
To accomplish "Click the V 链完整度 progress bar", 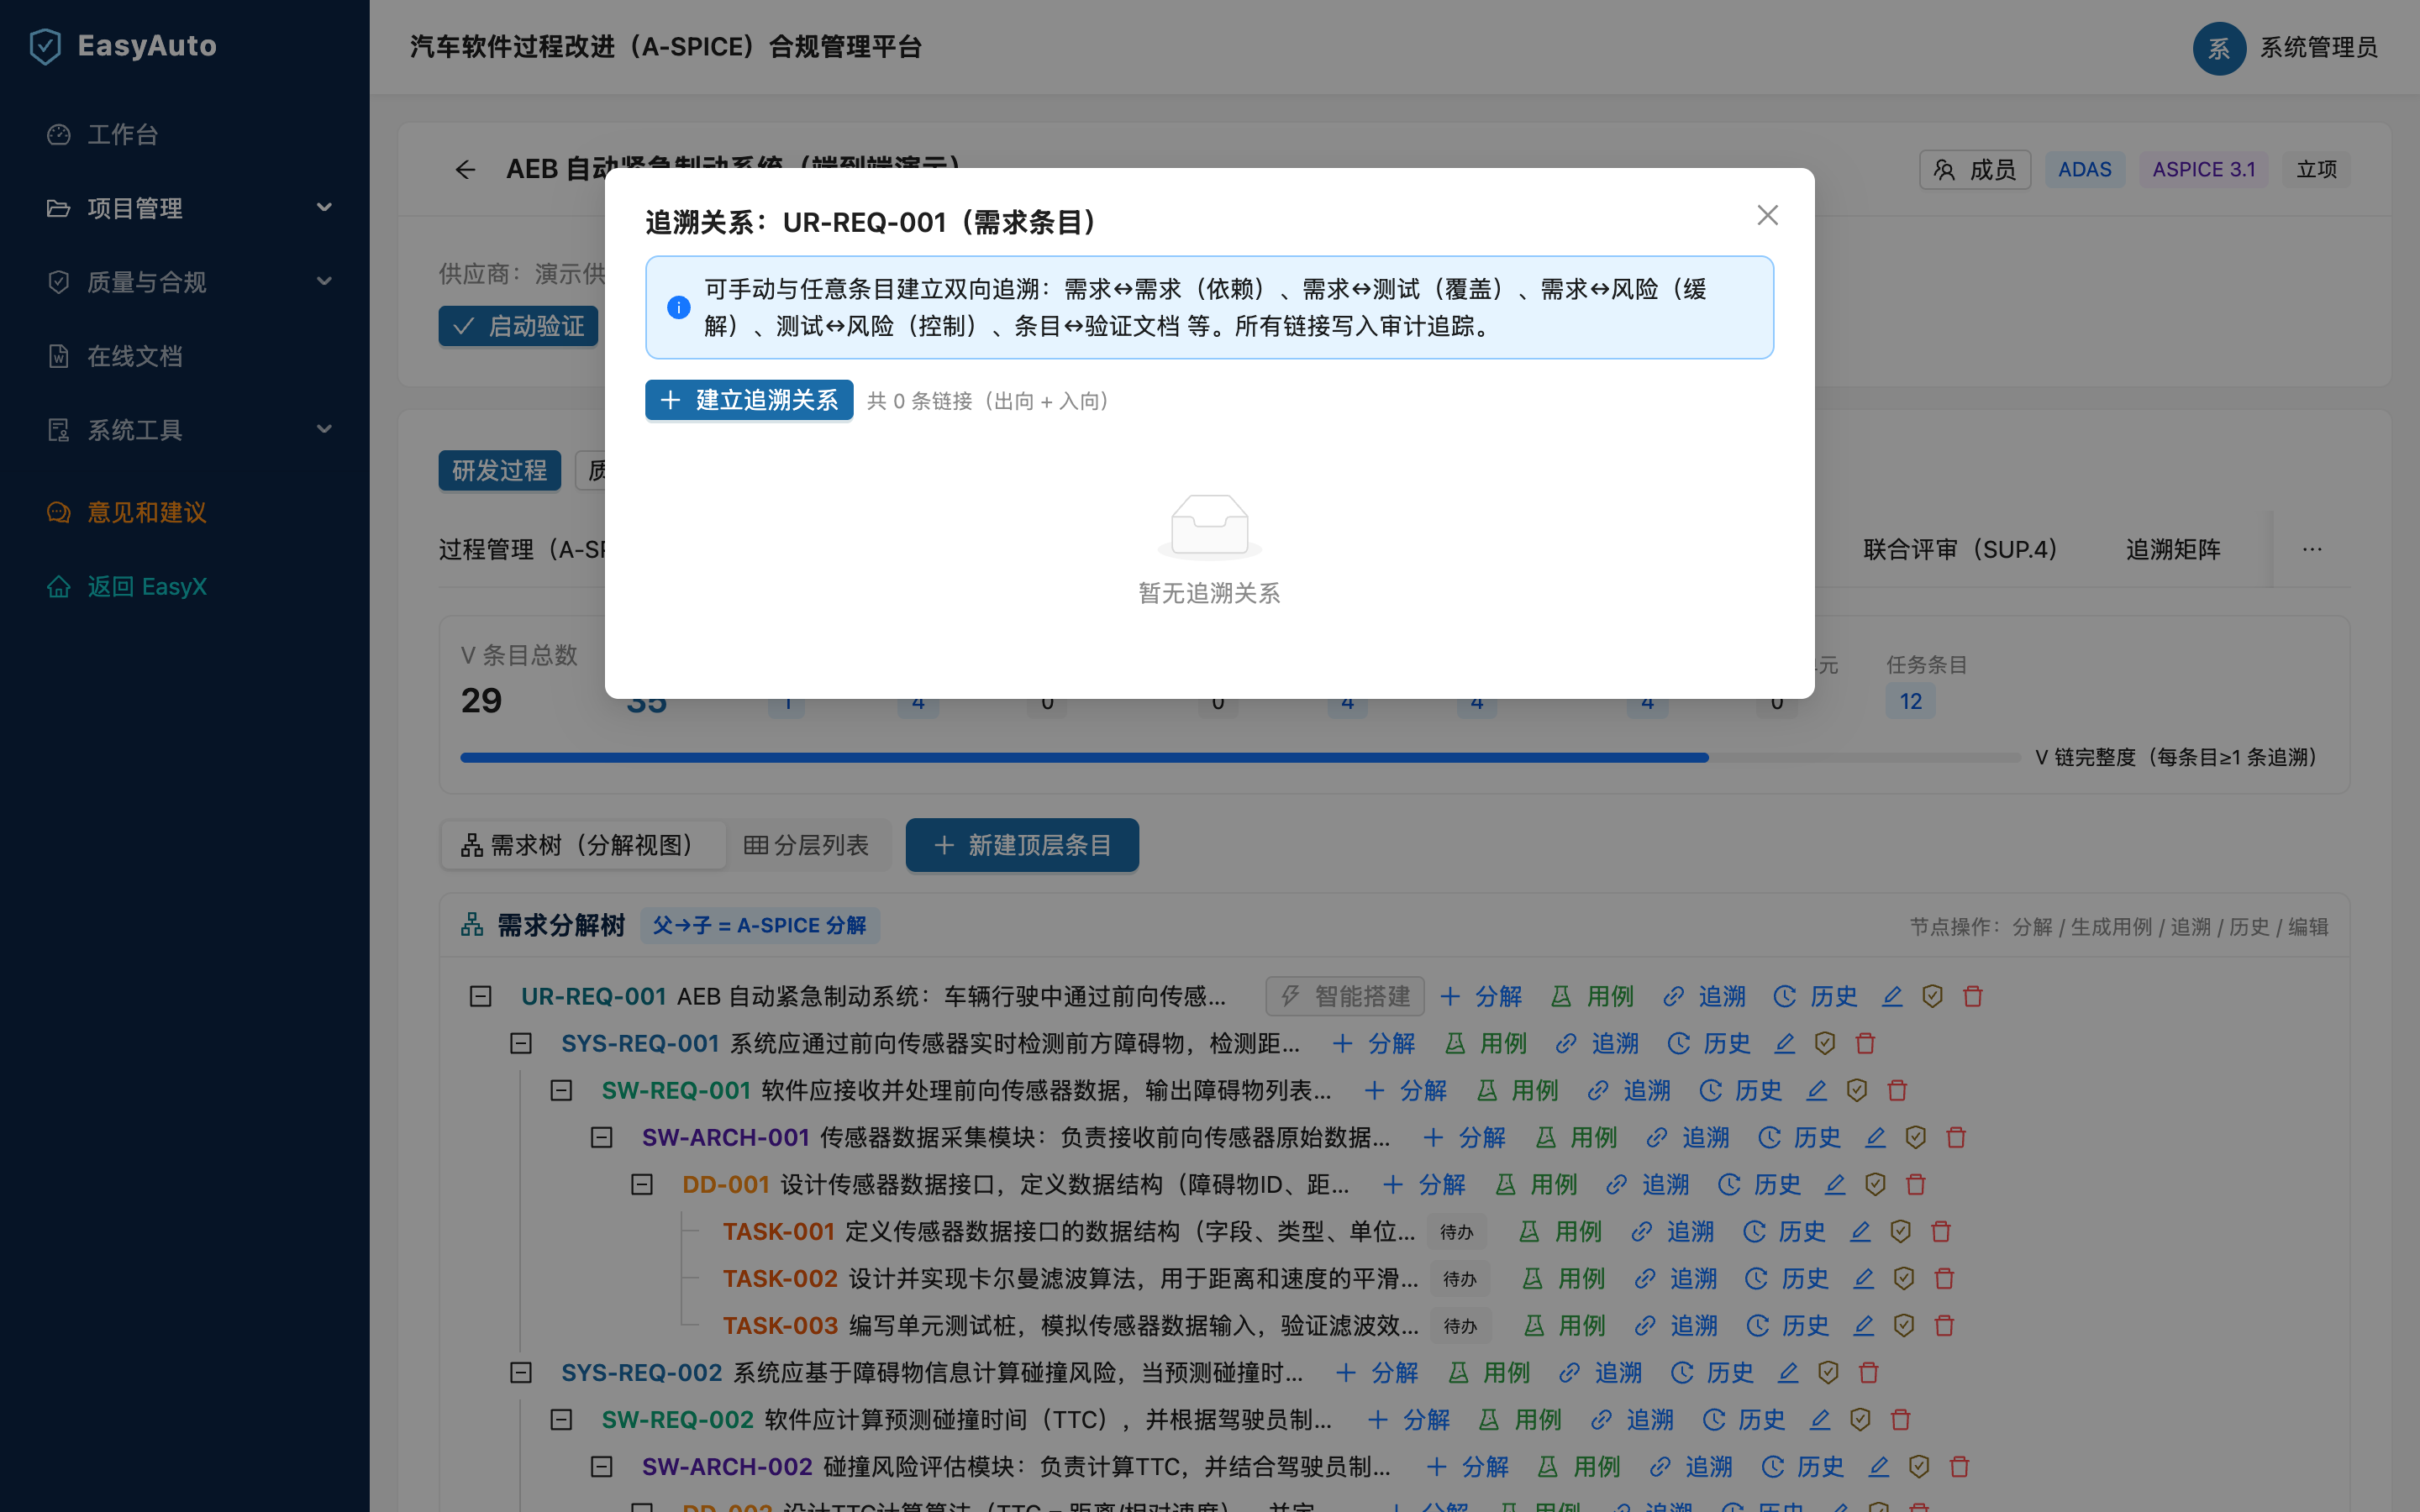I will click(x=1240, y=757).
